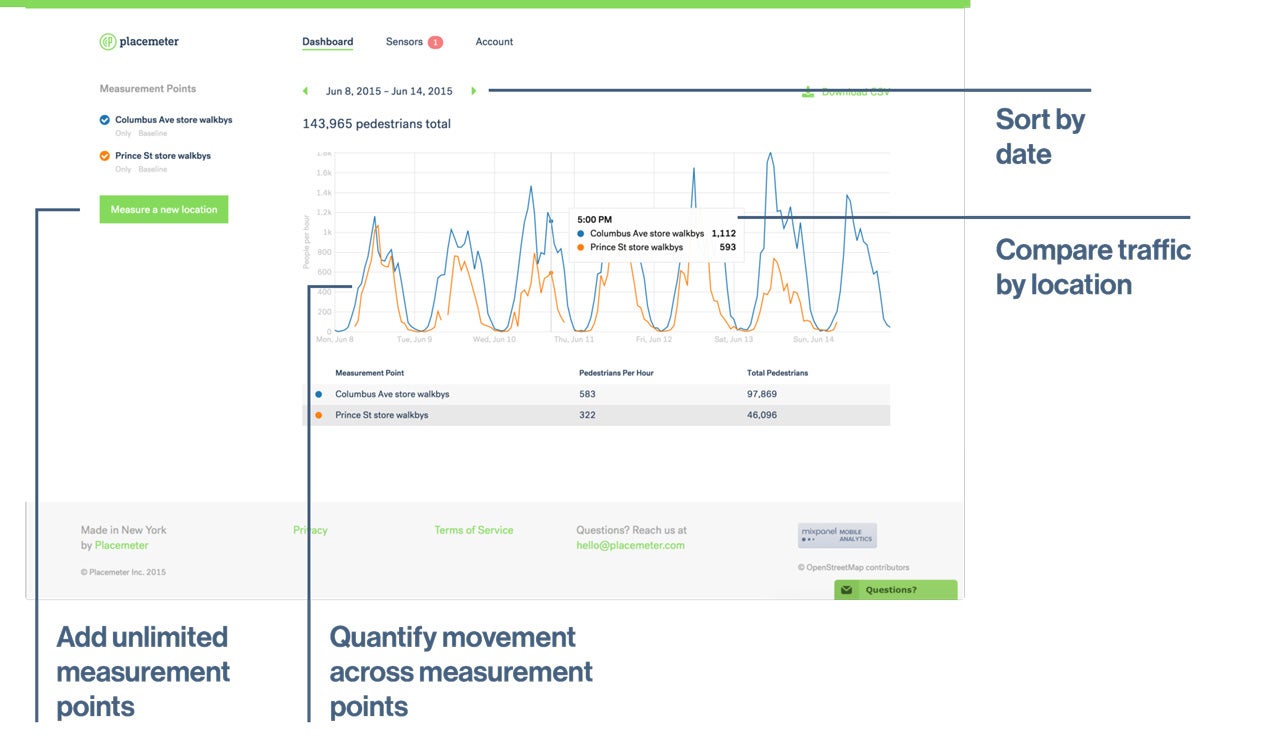Screen dimensions: 1280x743
Task: Click the Sat, Jun 13 axis label
Action: click(x=733, y=339)
